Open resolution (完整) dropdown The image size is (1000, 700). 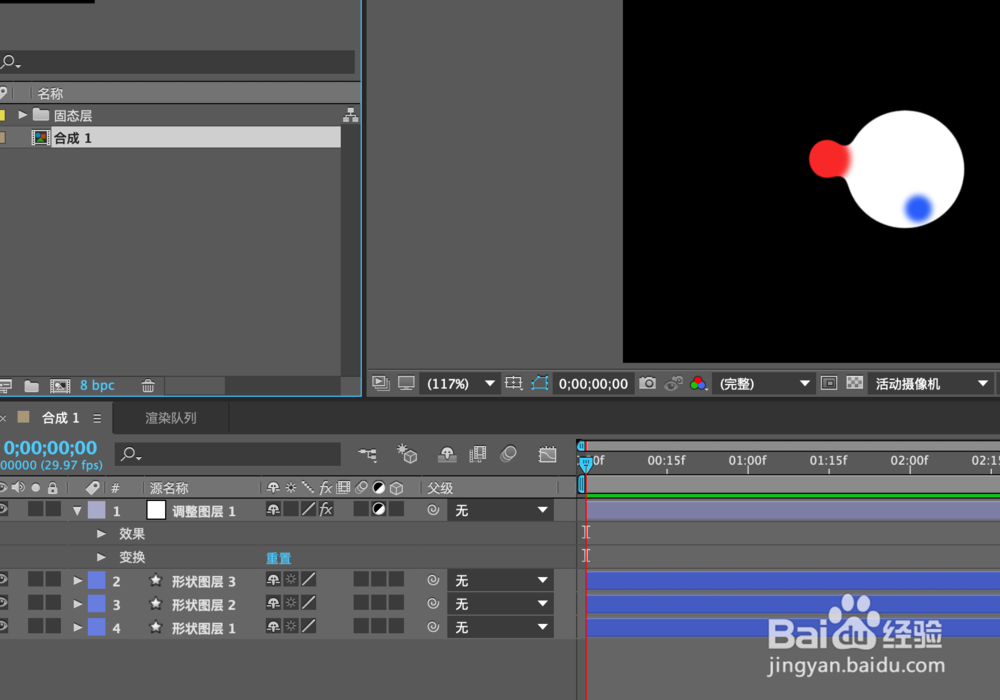(x=763, y=383)
